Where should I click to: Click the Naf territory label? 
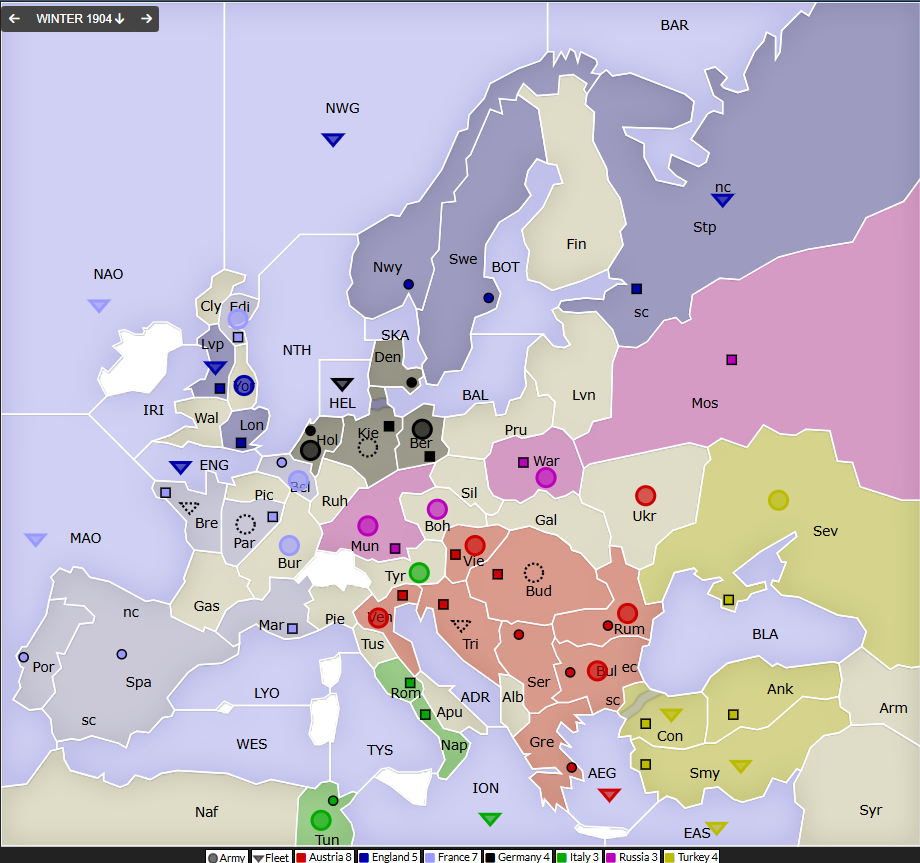[x=207, y=812]
